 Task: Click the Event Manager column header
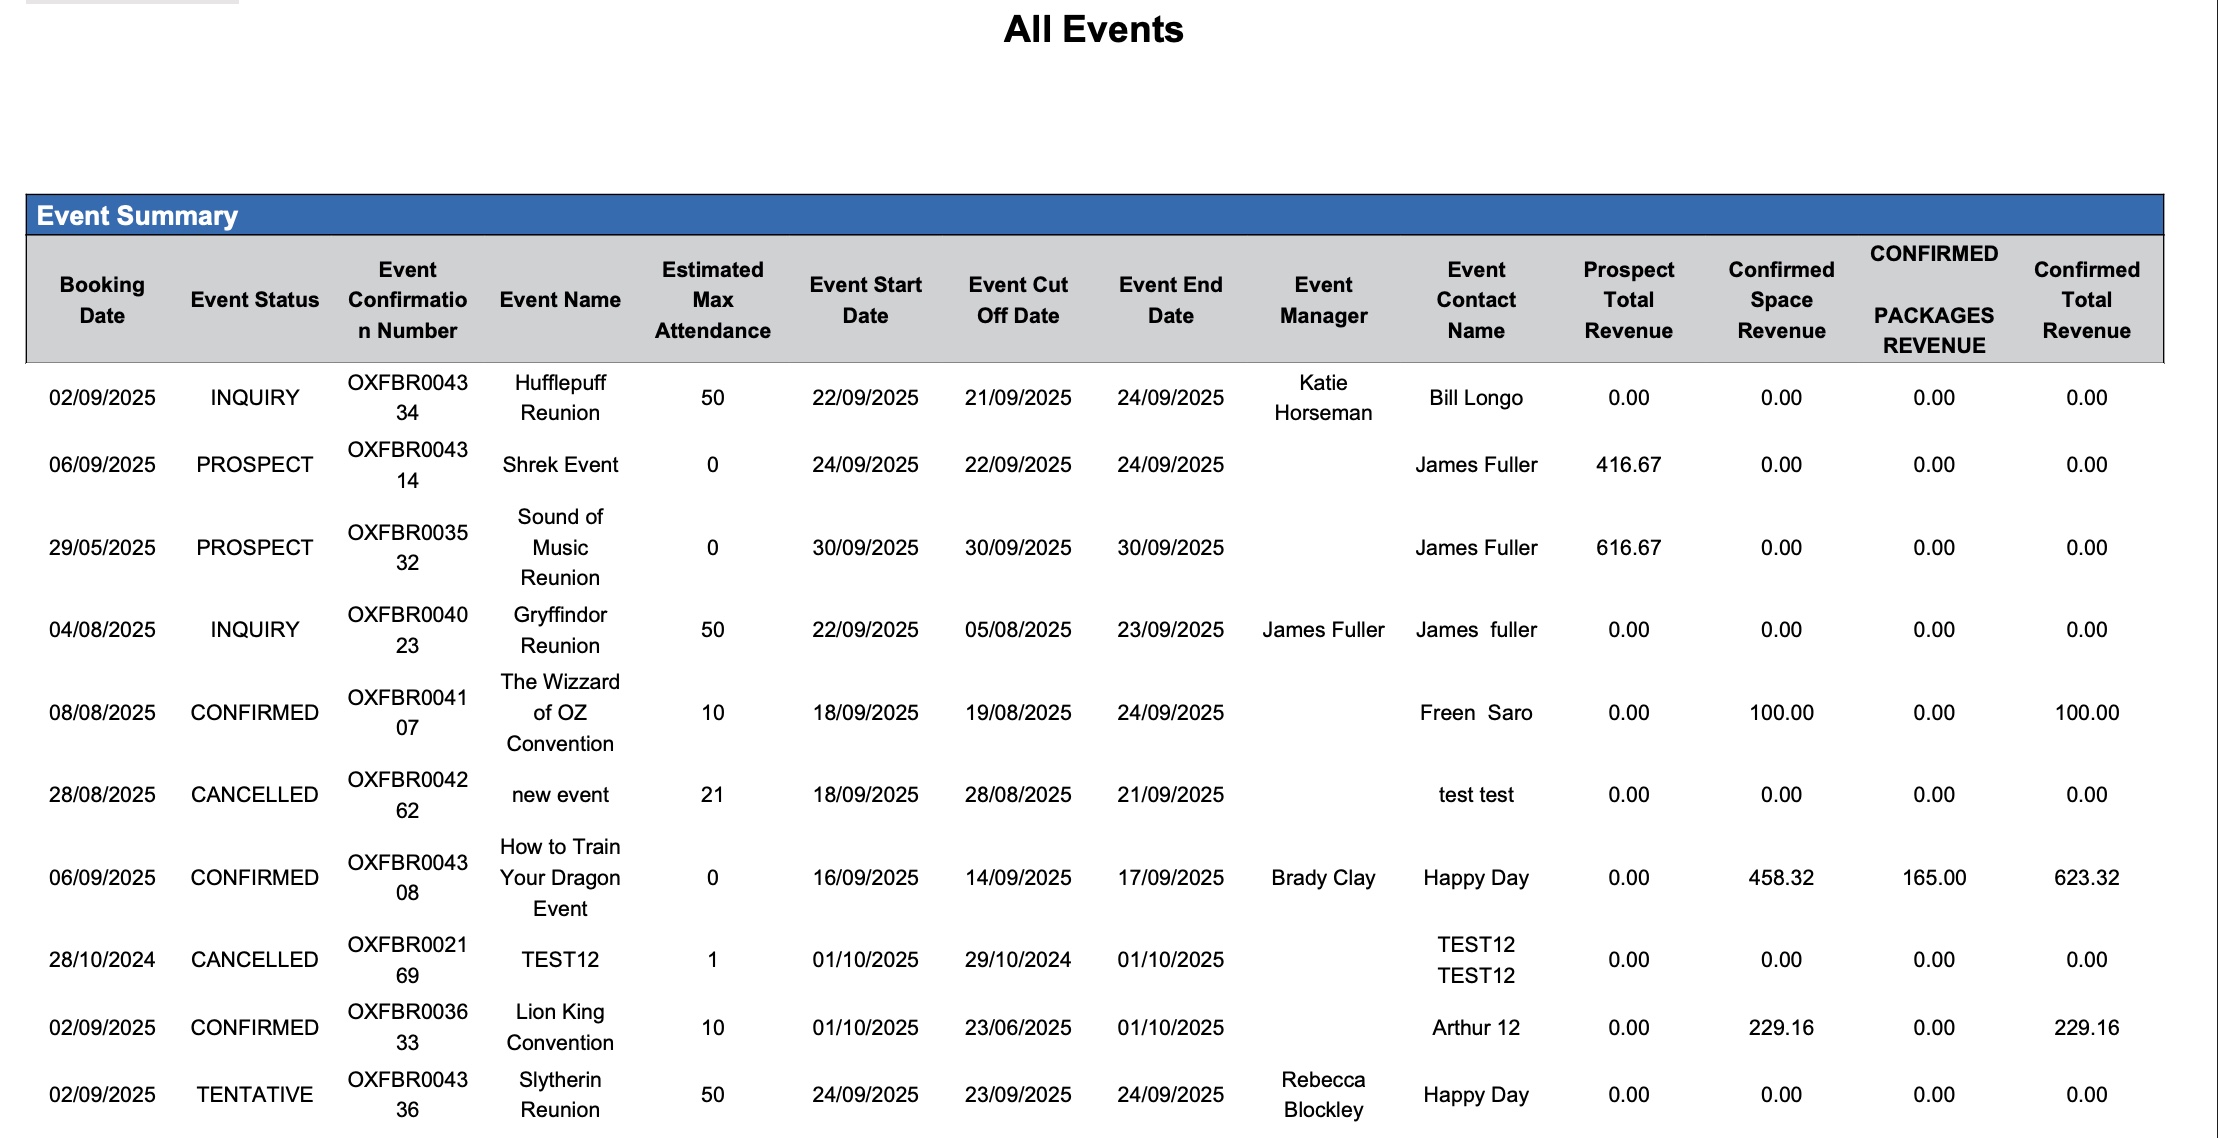[x=1323, y=300]
